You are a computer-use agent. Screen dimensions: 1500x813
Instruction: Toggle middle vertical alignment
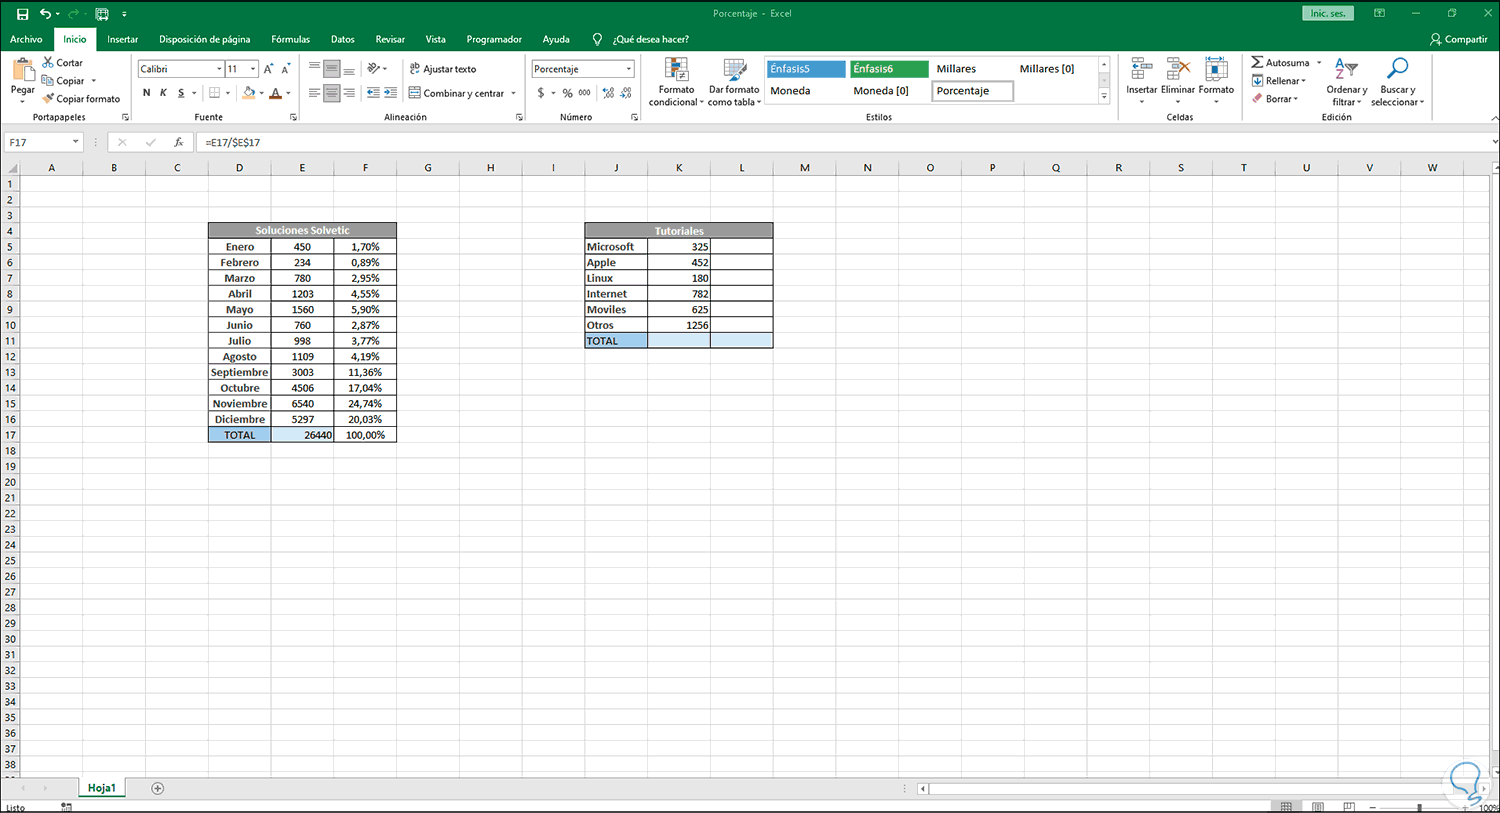tap(332, 69)
